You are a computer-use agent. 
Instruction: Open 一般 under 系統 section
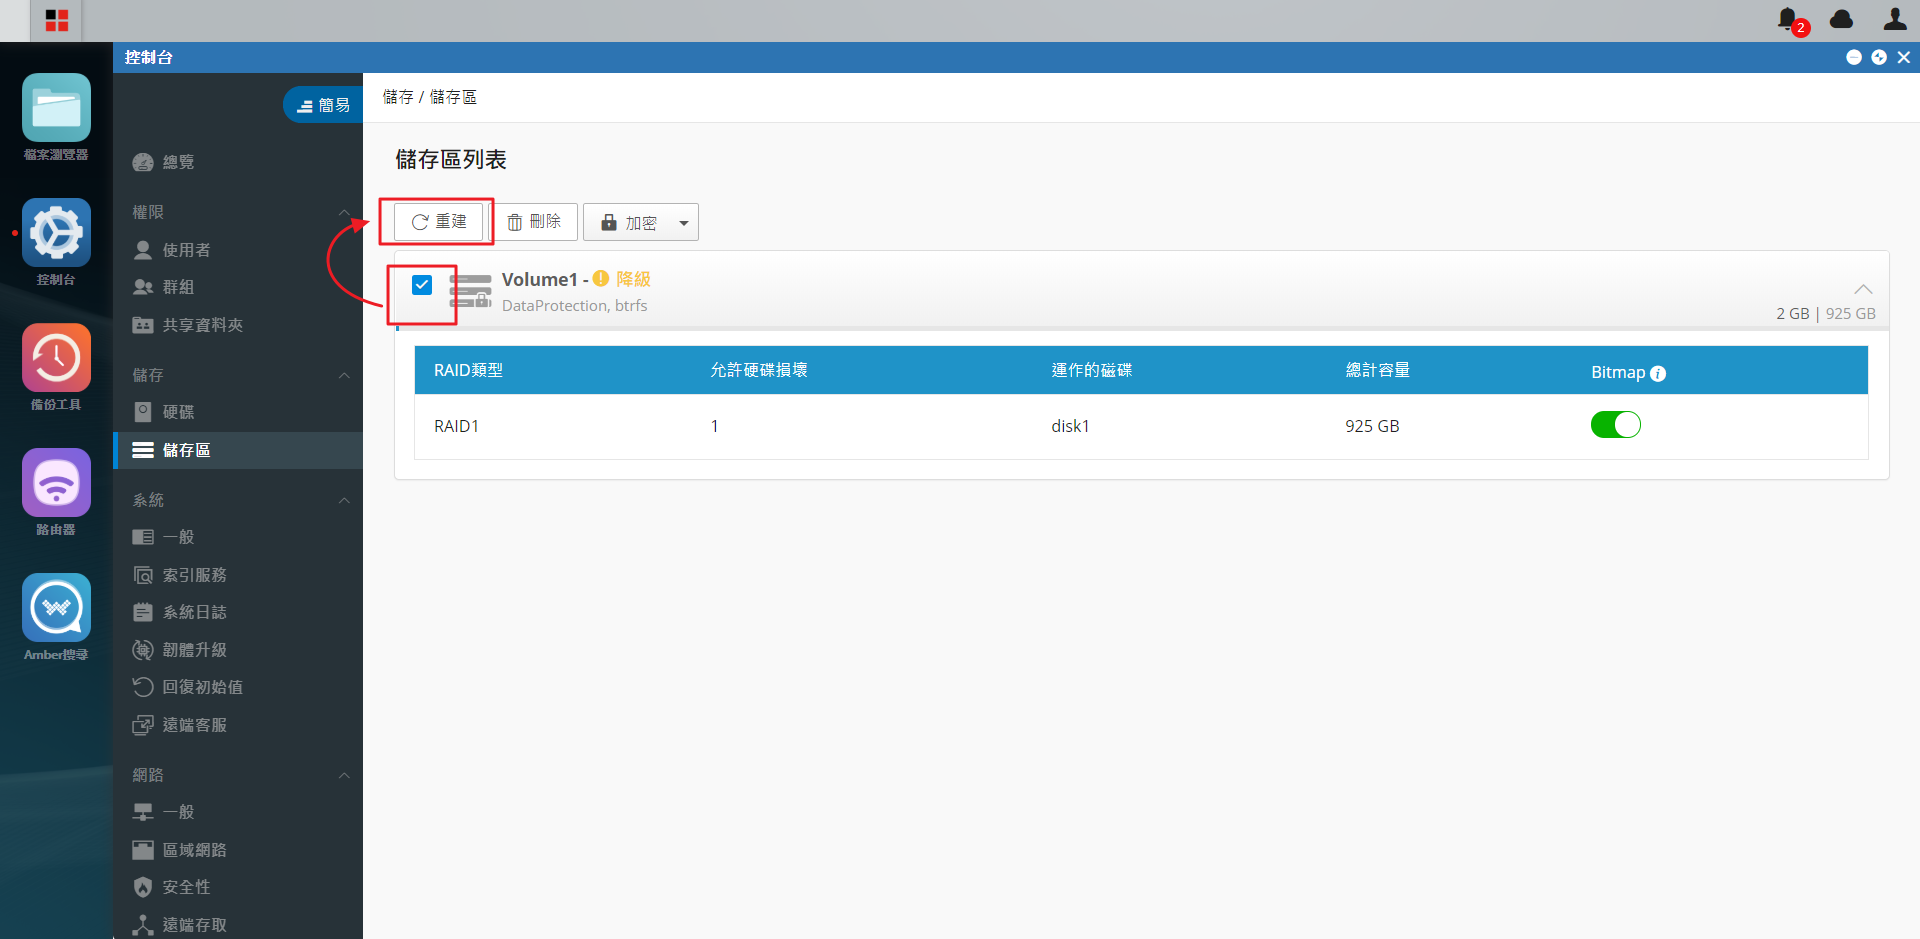point(238,537)
